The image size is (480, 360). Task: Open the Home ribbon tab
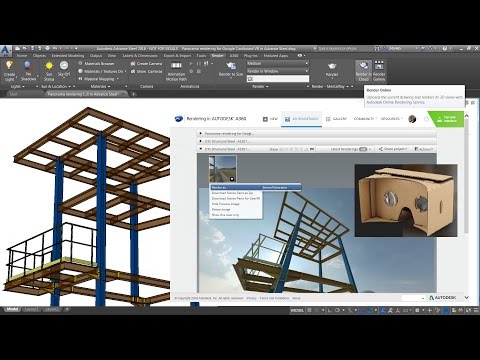click(x=22, y=56)
